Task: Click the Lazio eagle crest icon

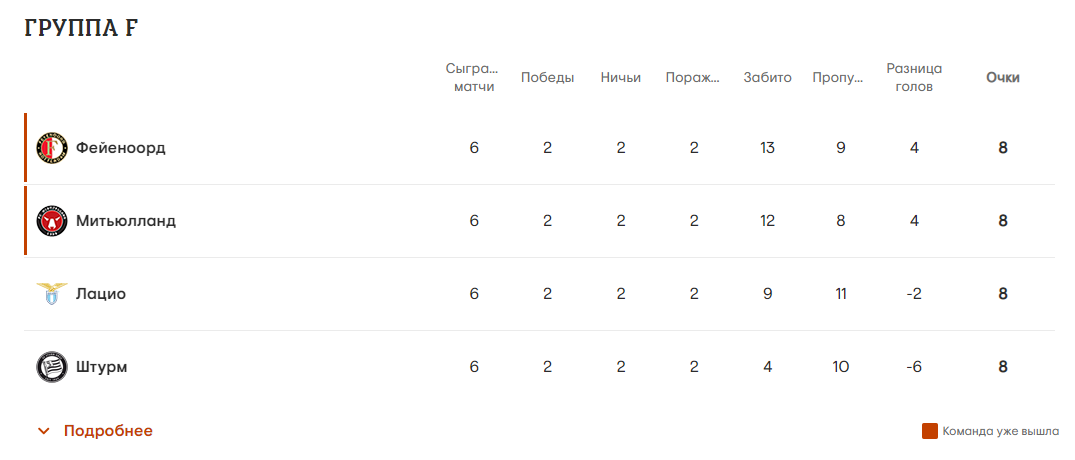Action: [x=51, y=294]
